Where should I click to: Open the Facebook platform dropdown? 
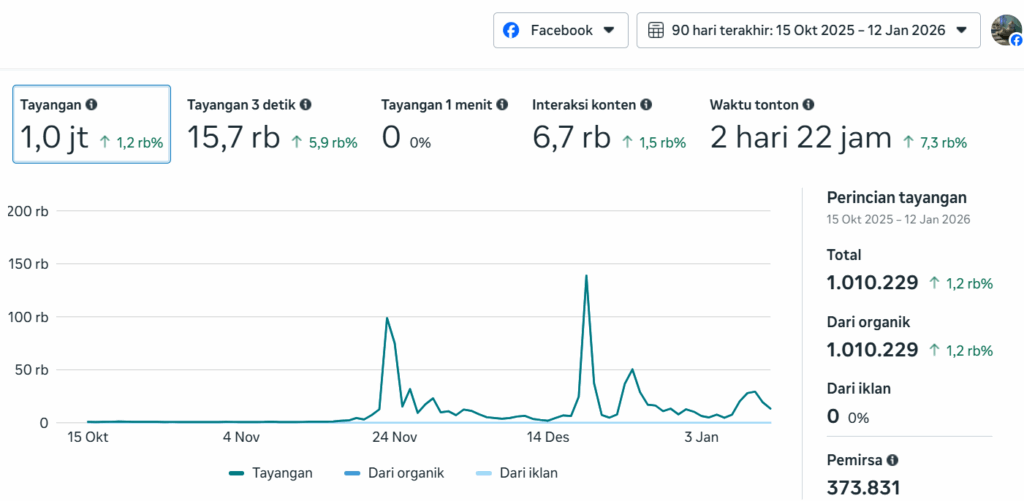pos(560,30)
